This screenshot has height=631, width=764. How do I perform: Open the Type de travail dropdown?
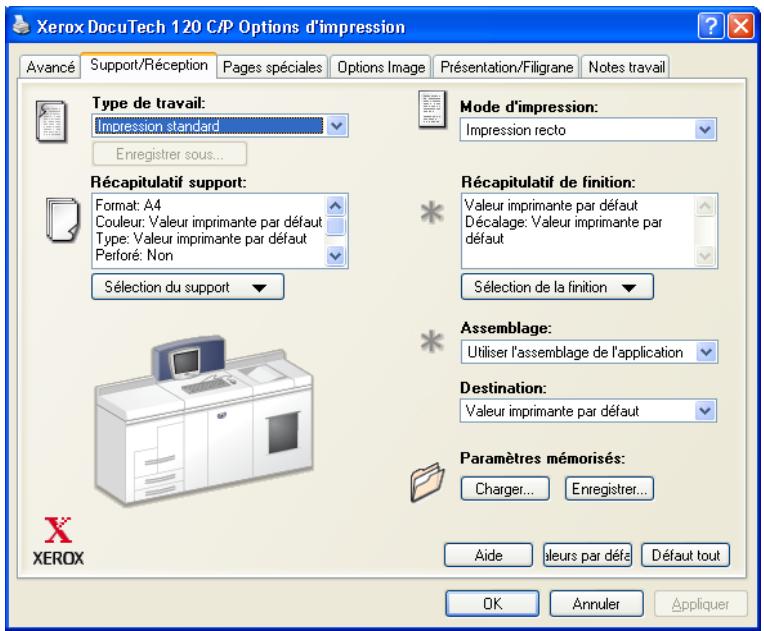coord(337,126)
